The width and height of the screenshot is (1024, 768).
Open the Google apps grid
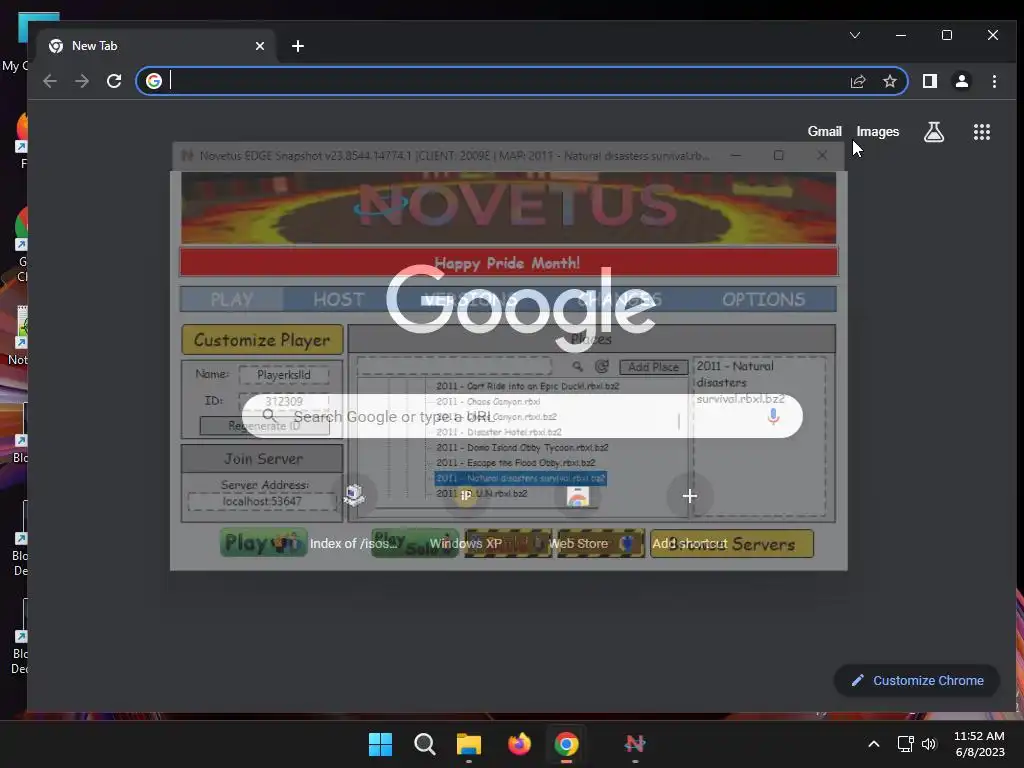(982, 132)
